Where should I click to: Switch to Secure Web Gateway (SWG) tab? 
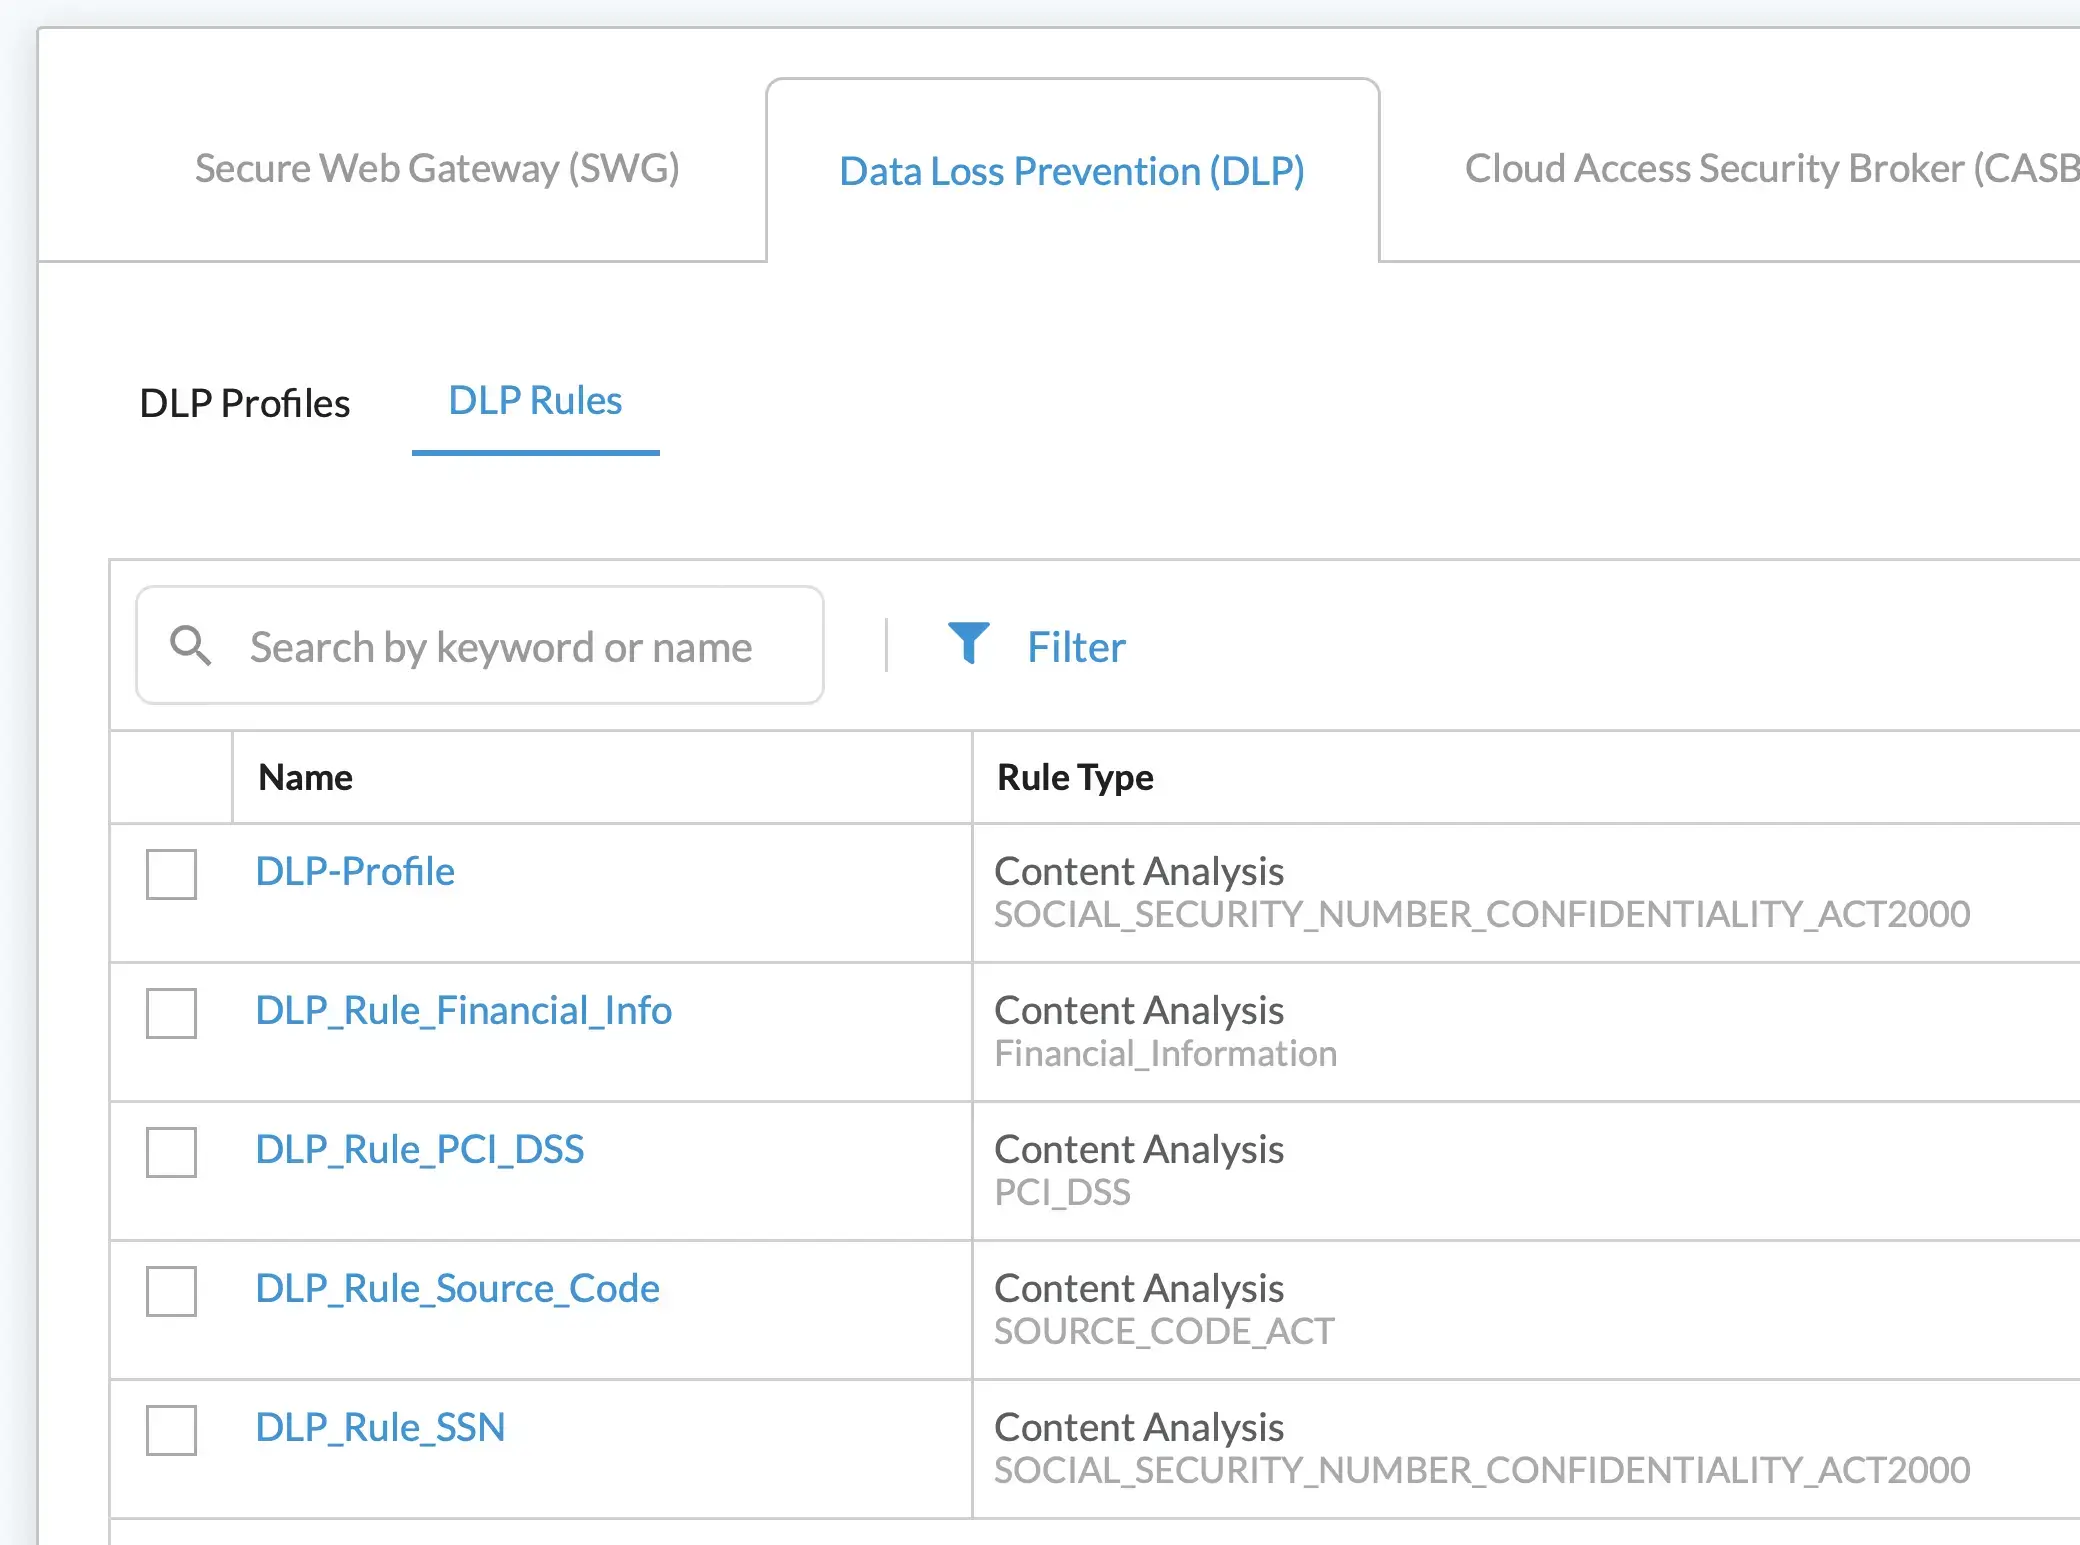click(x=437, y=168)
